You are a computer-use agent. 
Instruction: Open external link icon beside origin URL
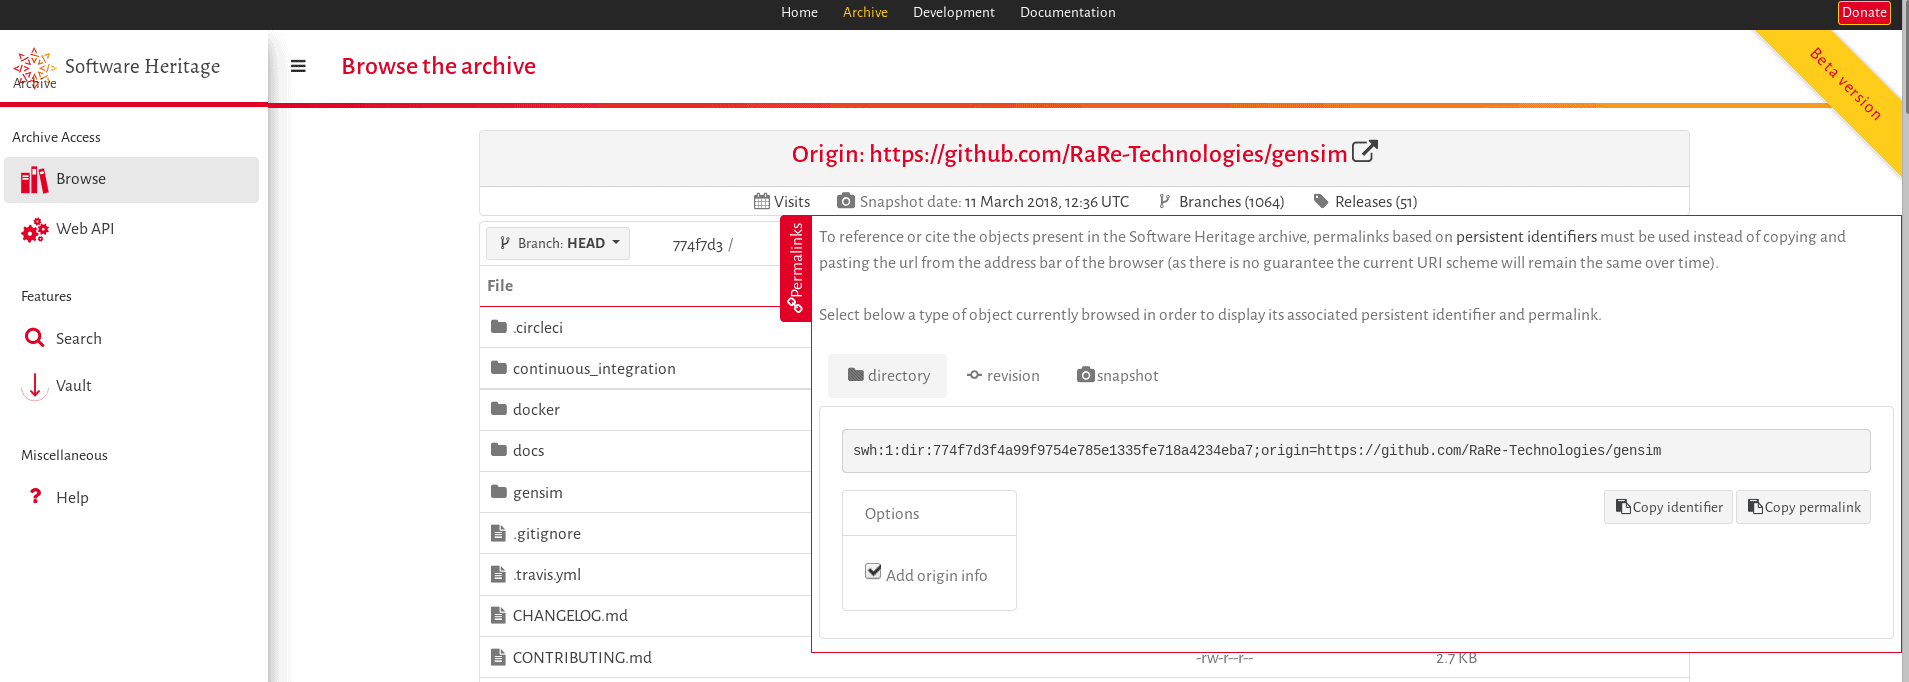[1364, 152]
